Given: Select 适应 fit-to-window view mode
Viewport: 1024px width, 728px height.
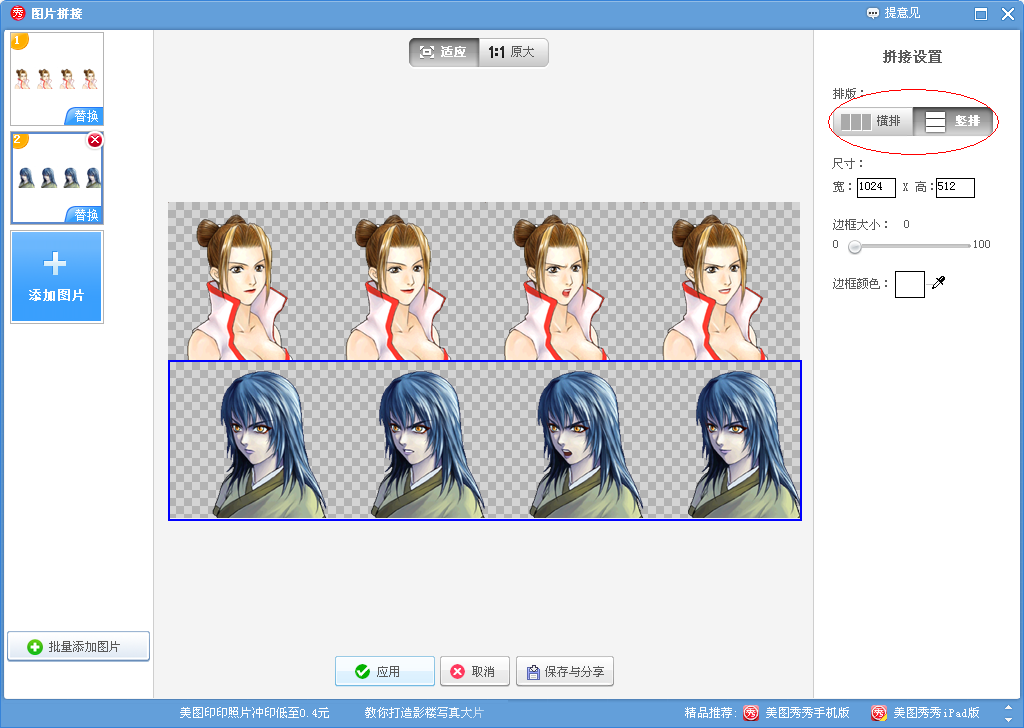Looking at the screenshot, I should (444, 52).
